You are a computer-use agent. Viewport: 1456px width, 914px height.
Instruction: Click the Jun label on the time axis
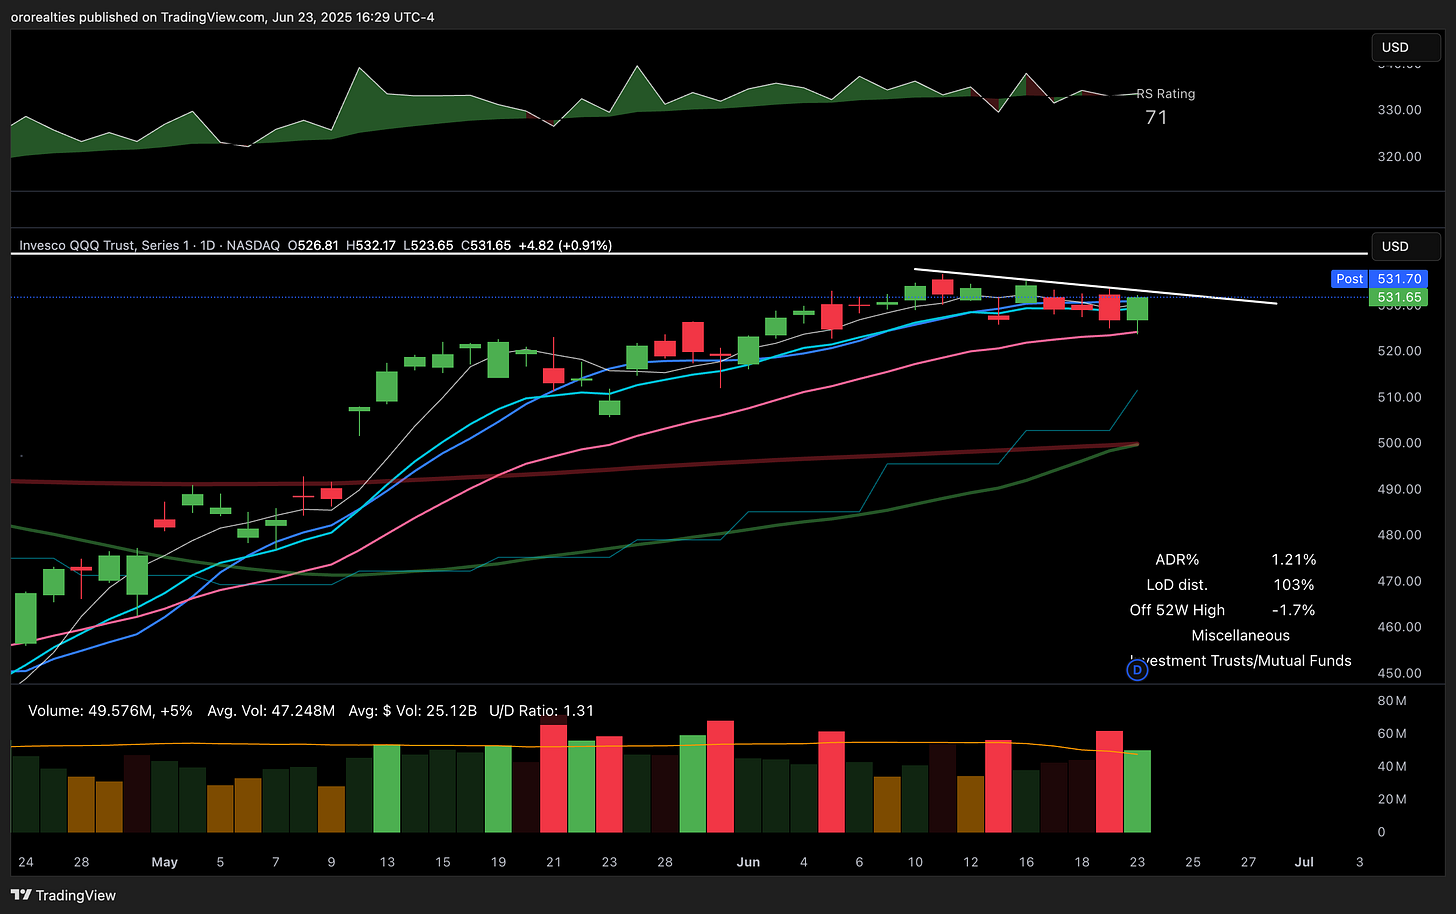pos(748,862)
